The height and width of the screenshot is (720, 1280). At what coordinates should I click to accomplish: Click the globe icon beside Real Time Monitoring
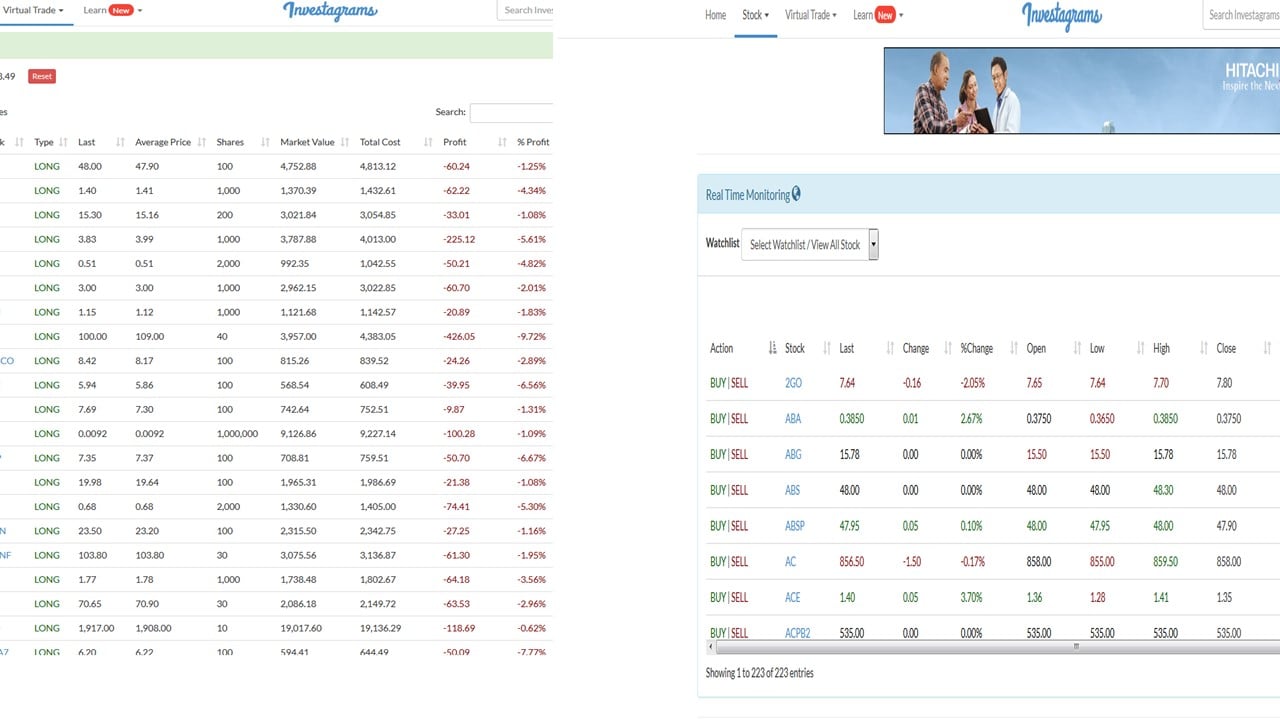point(797,194)
